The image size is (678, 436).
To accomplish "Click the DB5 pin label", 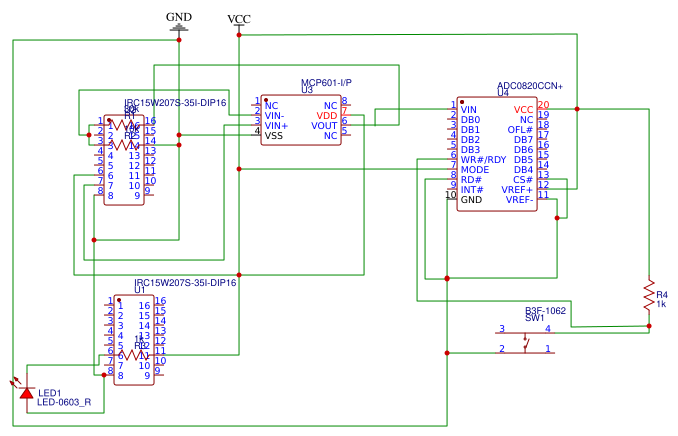I will [524, 160].
